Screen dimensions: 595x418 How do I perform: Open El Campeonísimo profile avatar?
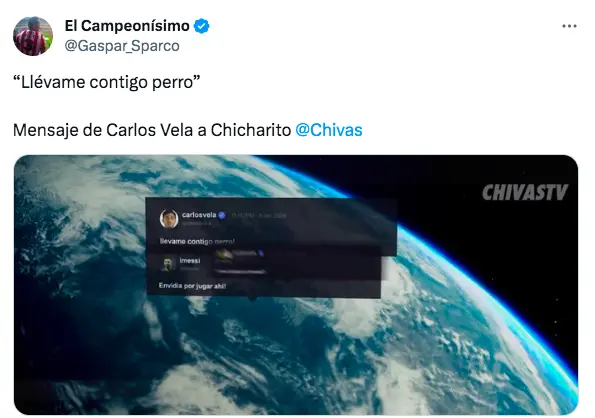pyautogui.click(x=33, y=36)
